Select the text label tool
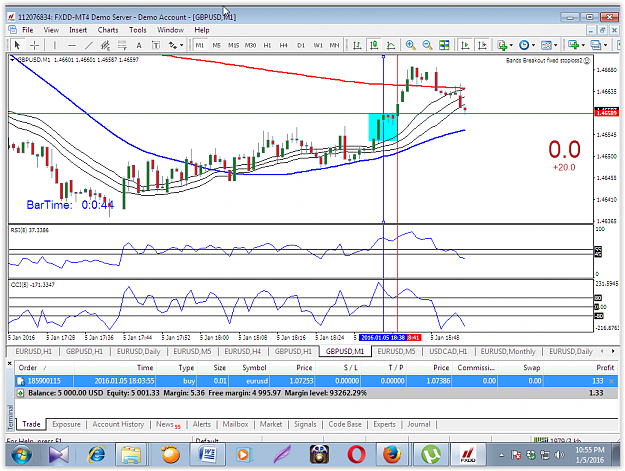625x471 pixels. [x=156, y=45]
